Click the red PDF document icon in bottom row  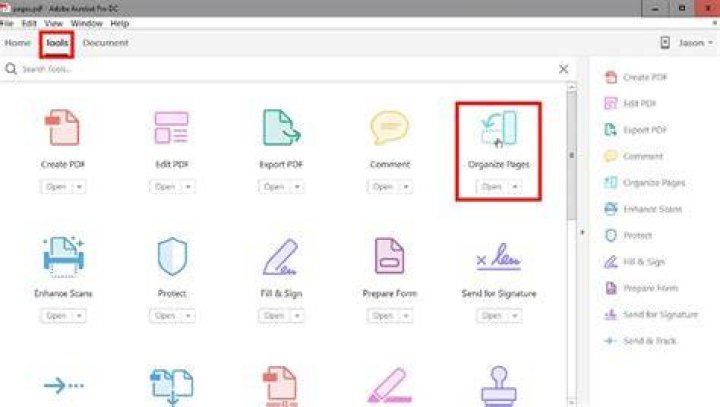280,386
